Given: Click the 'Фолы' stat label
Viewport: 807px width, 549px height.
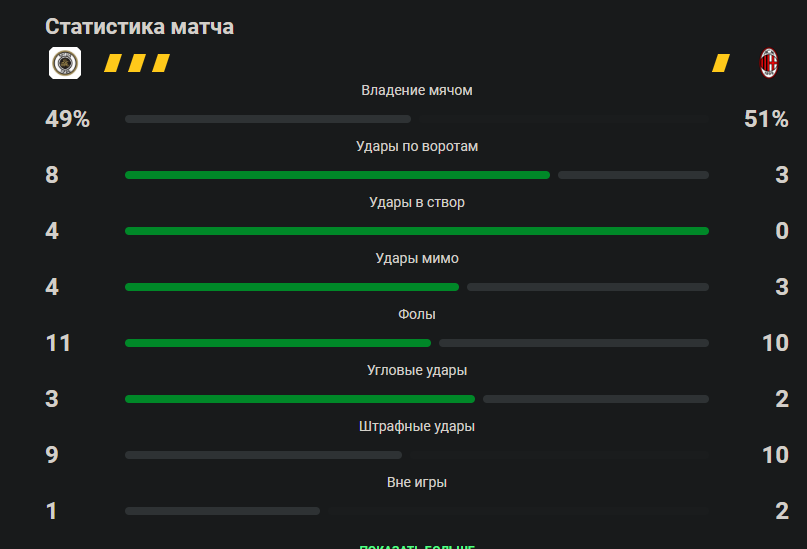Looking at the screenshot, I should coord(417,314).
